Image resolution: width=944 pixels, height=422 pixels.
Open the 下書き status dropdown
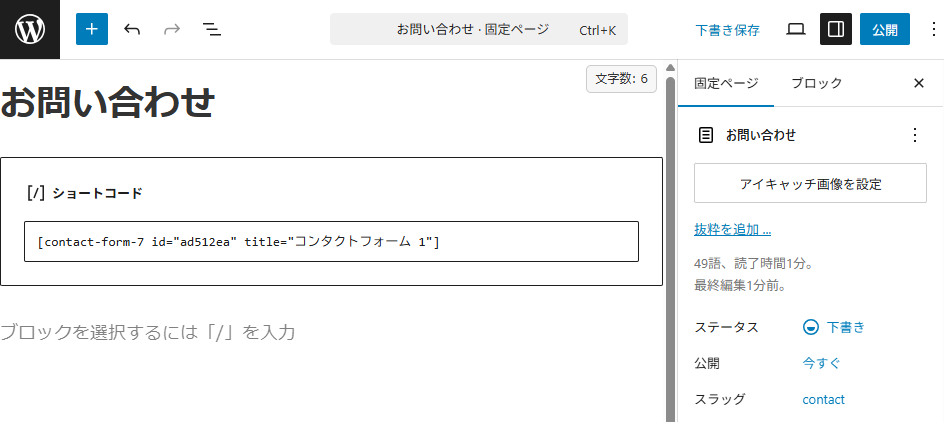click(x=834, y=327)
